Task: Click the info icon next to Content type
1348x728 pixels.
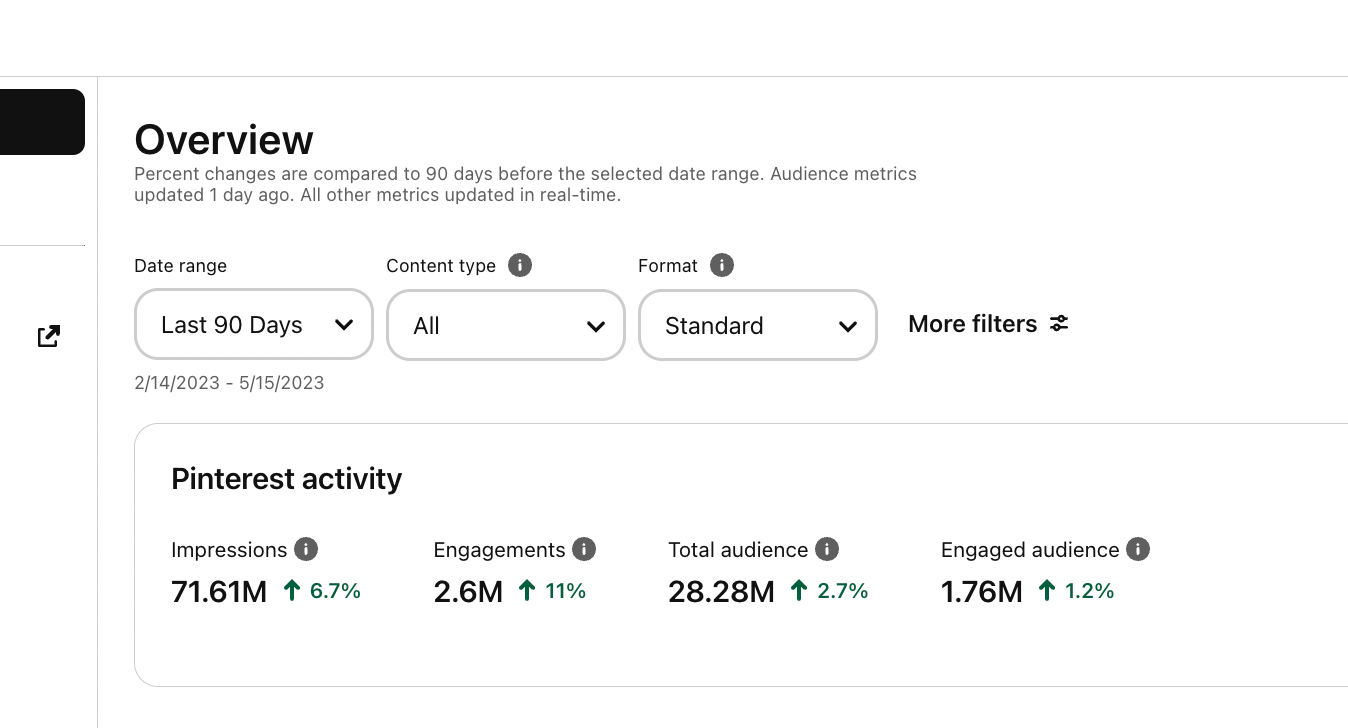Action: (520, 265)
